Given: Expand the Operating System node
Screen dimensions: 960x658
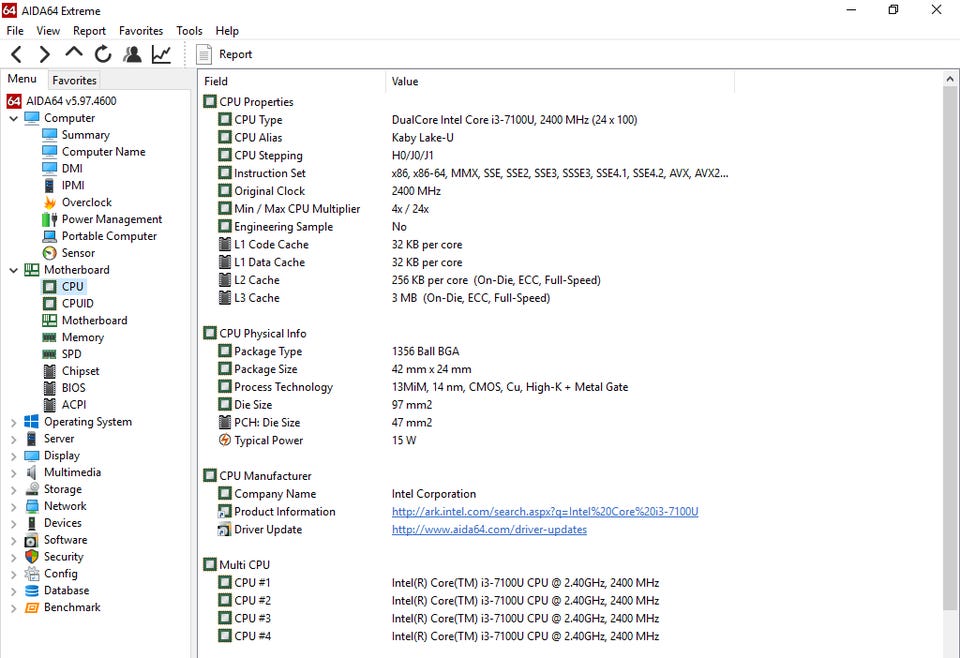Looking at the screenshot, I should click(x=14, y=422).
